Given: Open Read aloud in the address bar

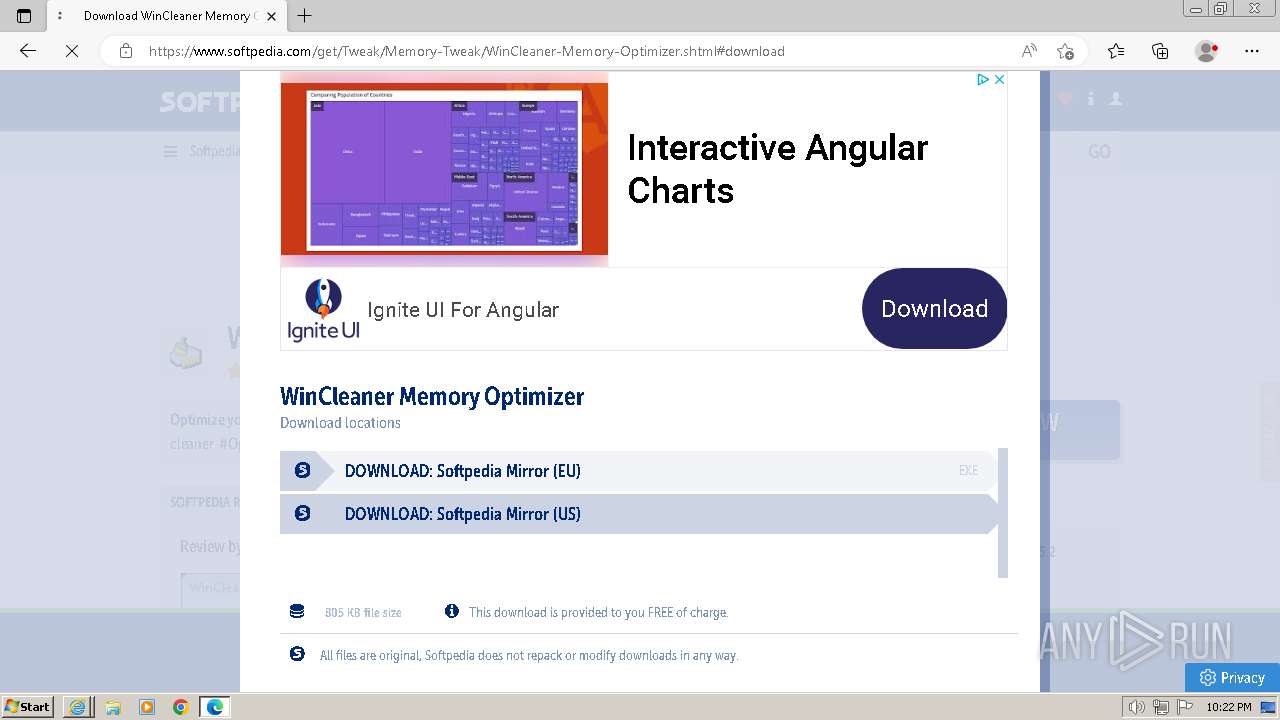Looking at the screenshot, I should [x=1029, y=51].
